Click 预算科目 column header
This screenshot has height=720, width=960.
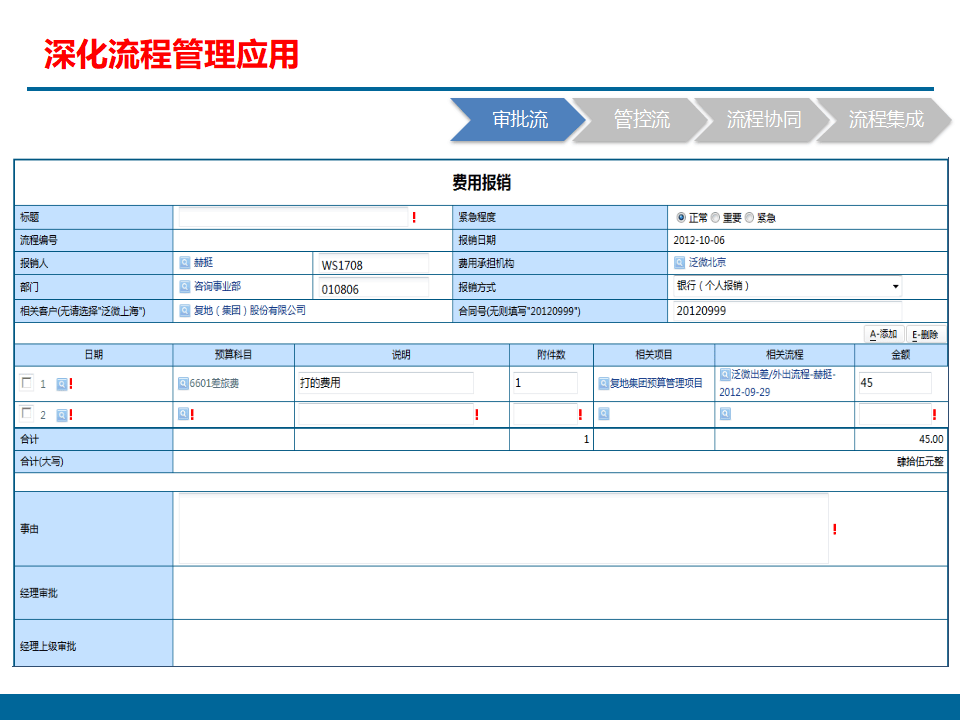[233, 354]
